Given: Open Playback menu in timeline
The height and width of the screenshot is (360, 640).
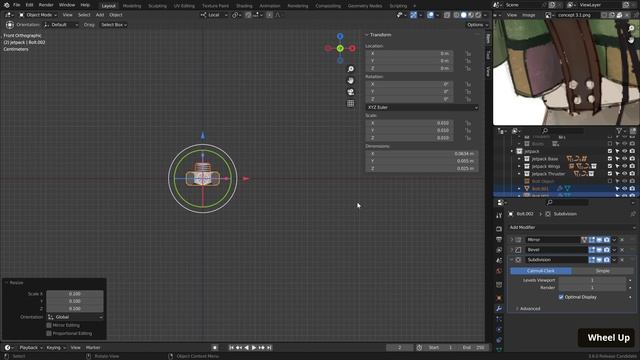Looking at the screenshot, I should [31, 348].
